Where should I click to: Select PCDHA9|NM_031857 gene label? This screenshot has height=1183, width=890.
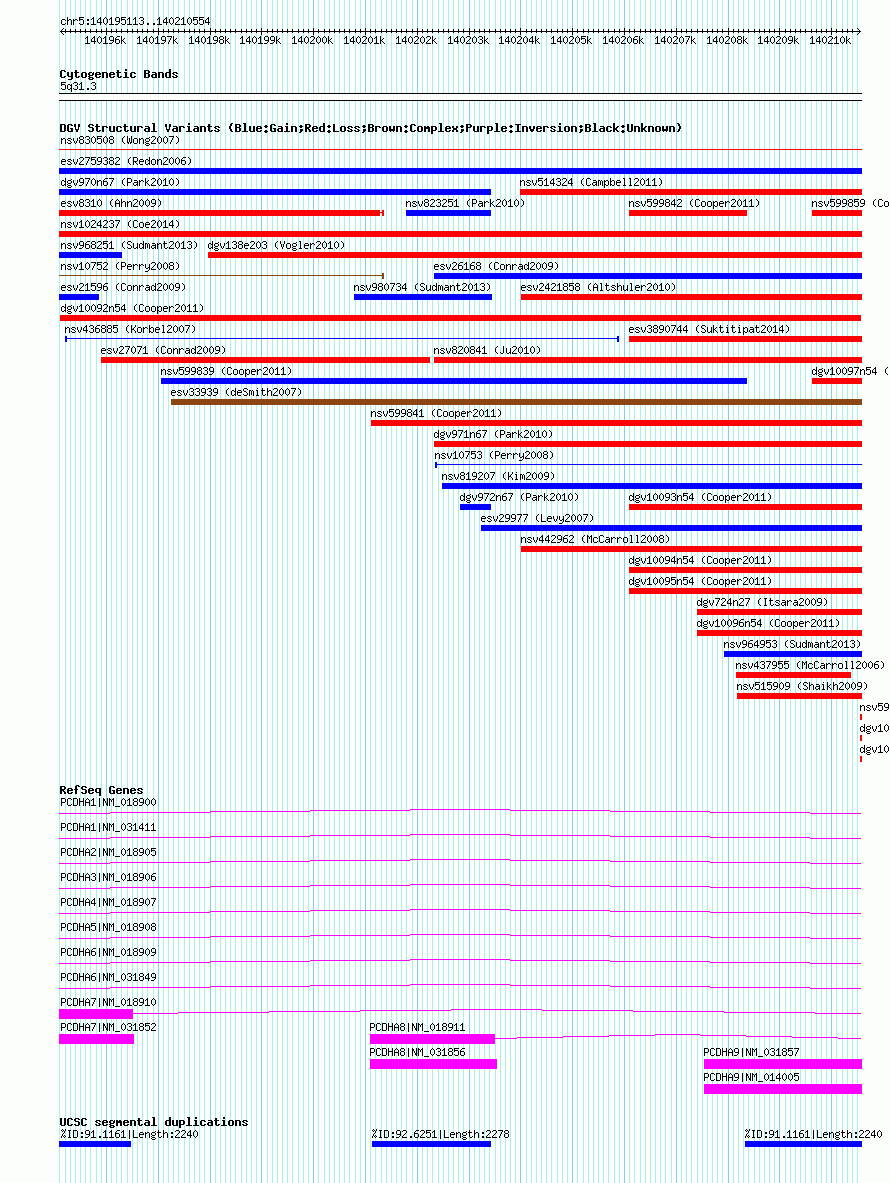tap(751, 1052)
